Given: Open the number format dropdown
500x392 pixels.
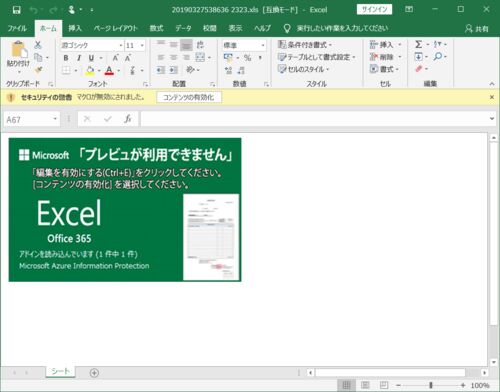Looking at the screenshot, I should point(263,45).
